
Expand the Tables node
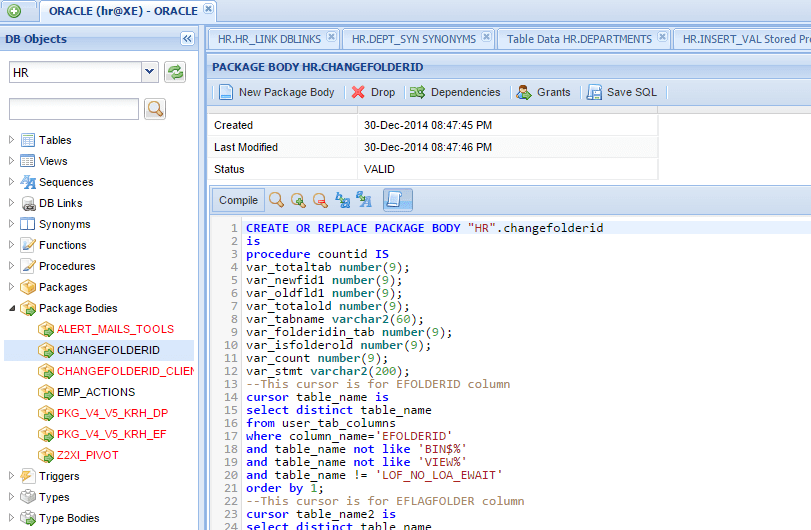11,140
